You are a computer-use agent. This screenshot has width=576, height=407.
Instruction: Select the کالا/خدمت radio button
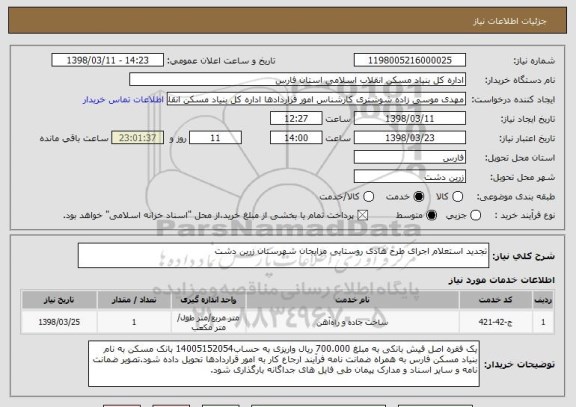368,197
